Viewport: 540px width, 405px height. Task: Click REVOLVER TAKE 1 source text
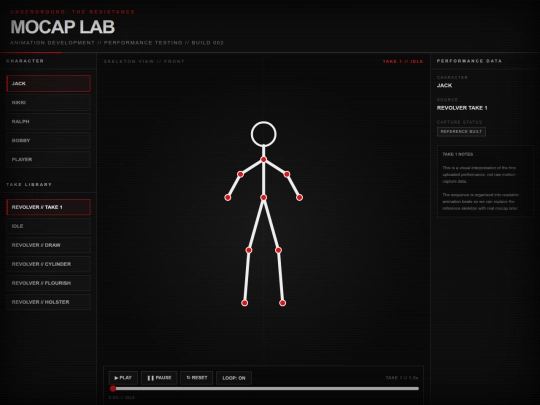(462, 108)
